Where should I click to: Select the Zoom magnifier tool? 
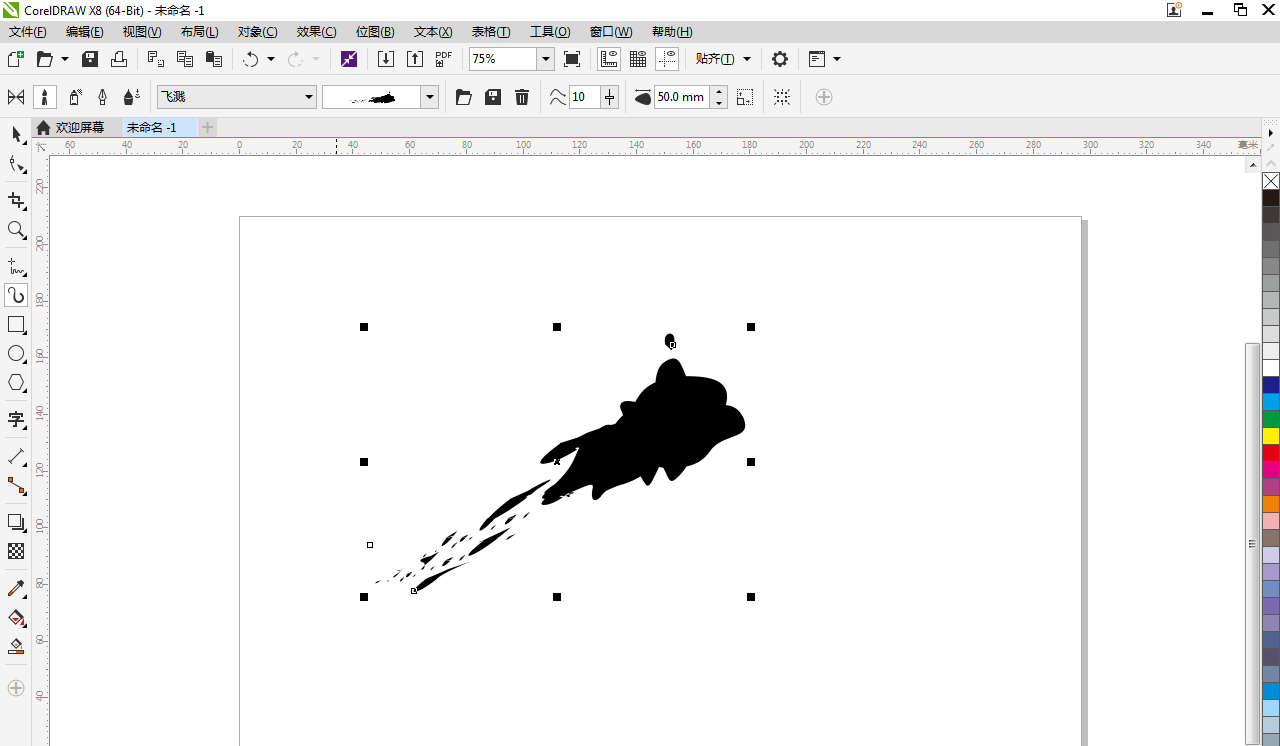pos(16,230)
